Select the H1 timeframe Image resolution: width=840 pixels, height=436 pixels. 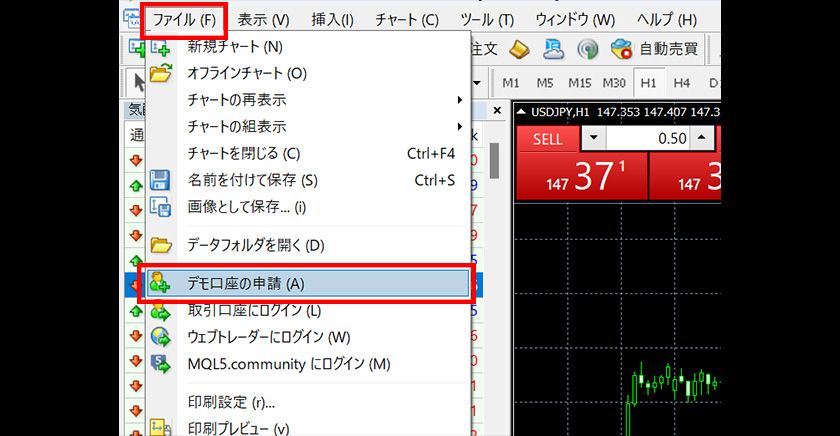(648, 83)
